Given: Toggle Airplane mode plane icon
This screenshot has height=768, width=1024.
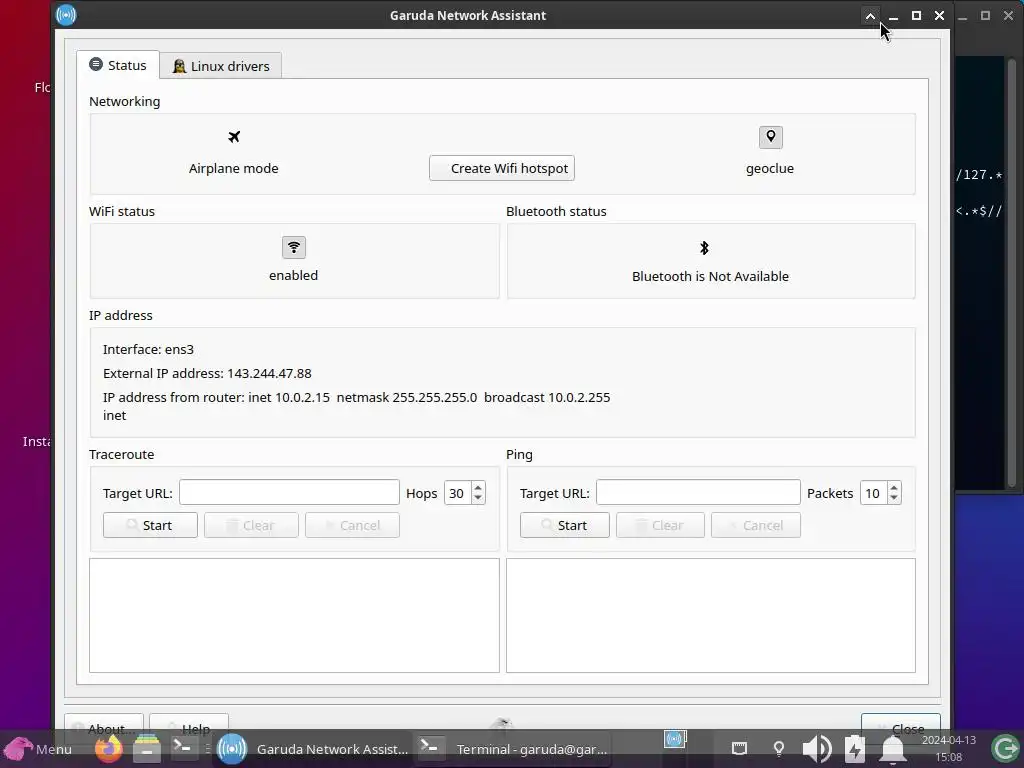Looking at the screenshot, I should pyautogui.click(x=234, y=137).
